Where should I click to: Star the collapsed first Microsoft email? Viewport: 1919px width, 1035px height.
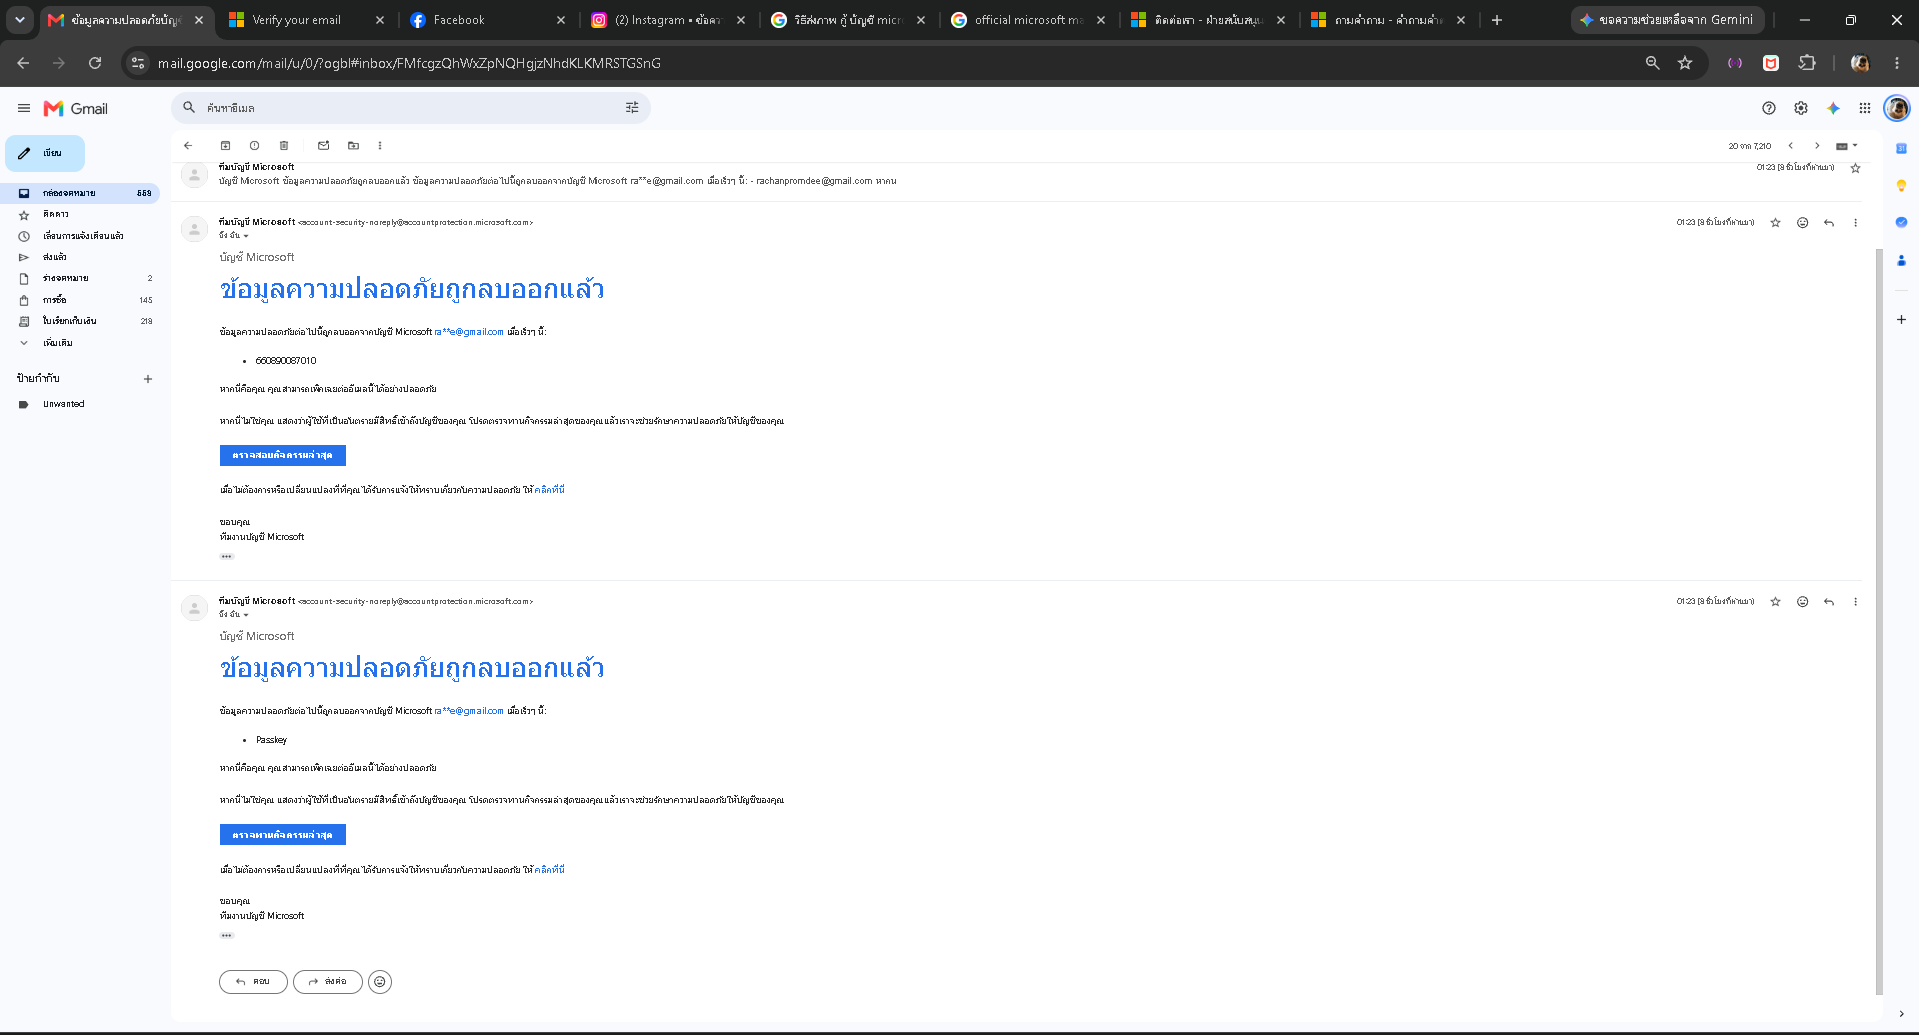pyautogui.click(x=1855, y=168)
